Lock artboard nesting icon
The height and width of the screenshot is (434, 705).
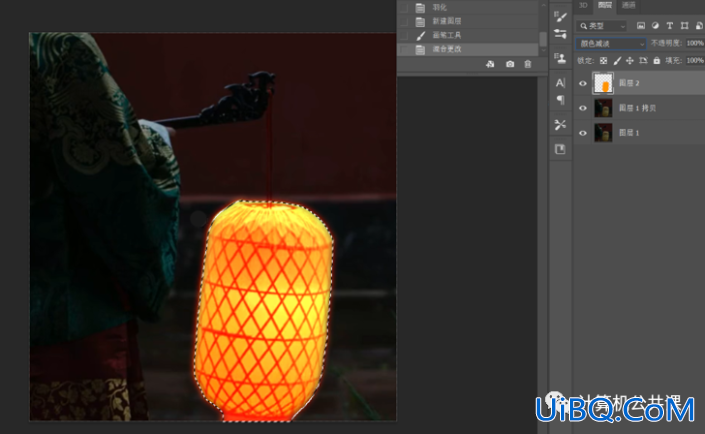pyautogui.click(x=643, y=60)
